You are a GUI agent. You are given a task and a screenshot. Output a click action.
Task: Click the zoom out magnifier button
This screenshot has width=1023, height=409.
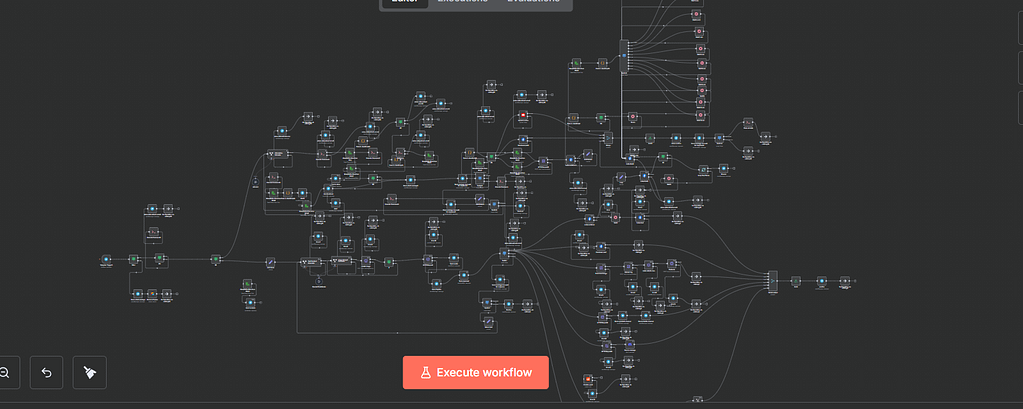click(5, 372)
